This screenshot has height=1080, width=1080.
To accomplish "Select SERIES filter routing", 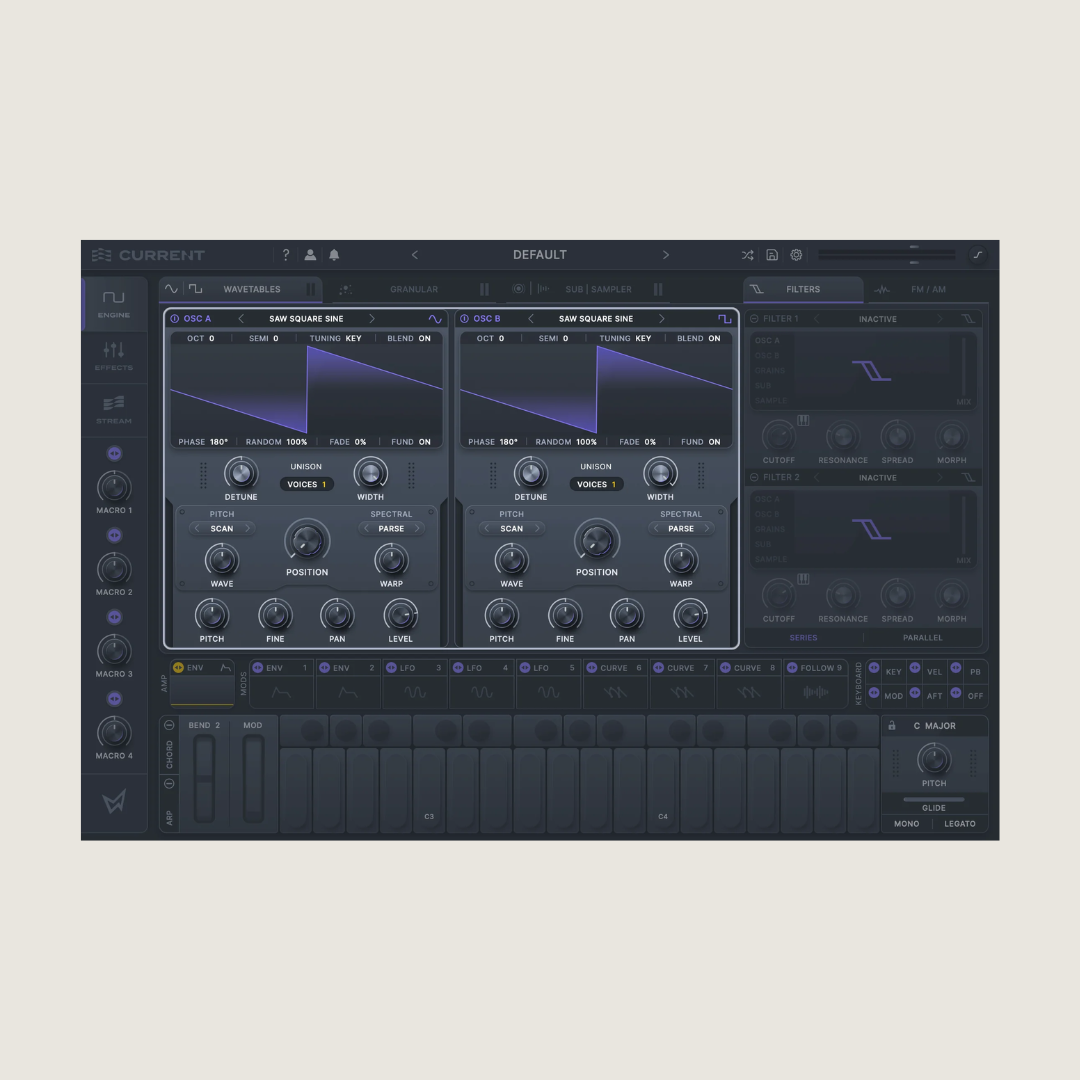I will point(803,638).
